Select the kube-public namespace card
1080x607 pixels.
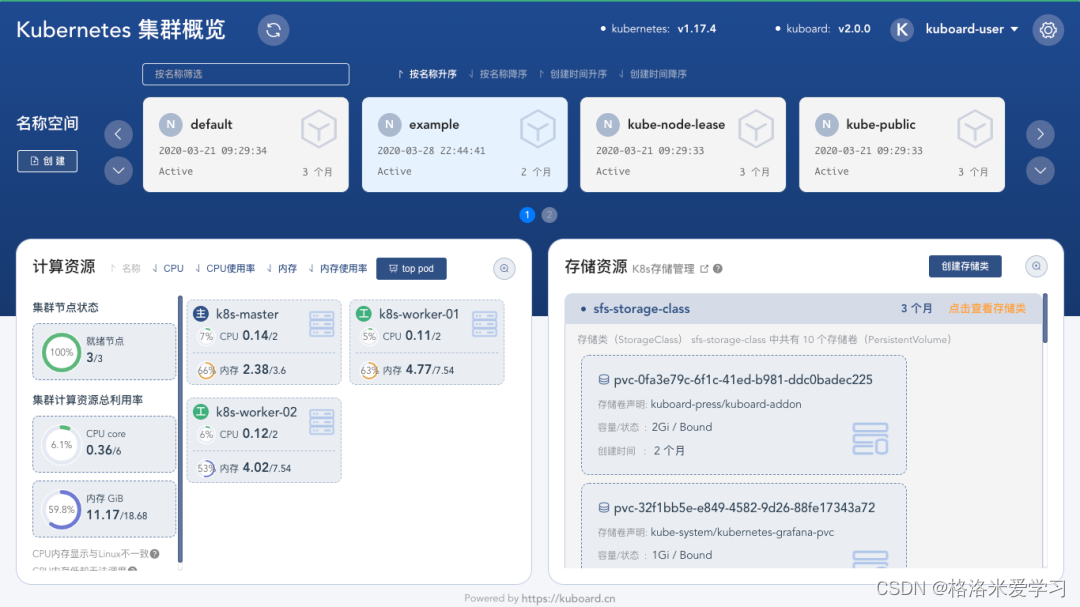pos(901,144)
